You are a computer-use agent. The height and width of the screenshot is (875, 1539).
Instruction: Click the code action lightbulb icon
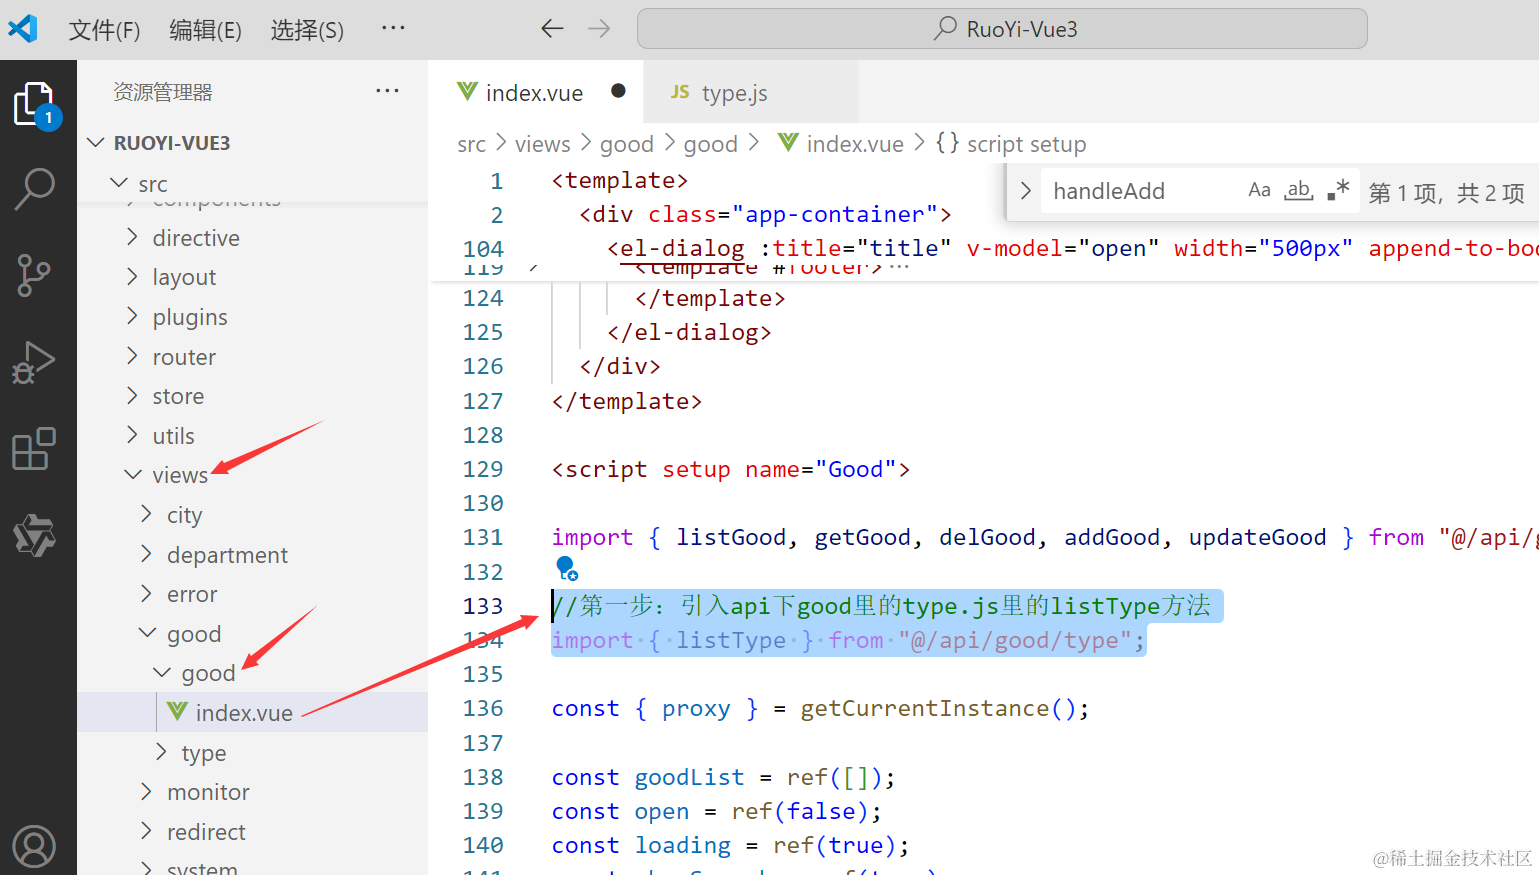[x=566, y=569]
